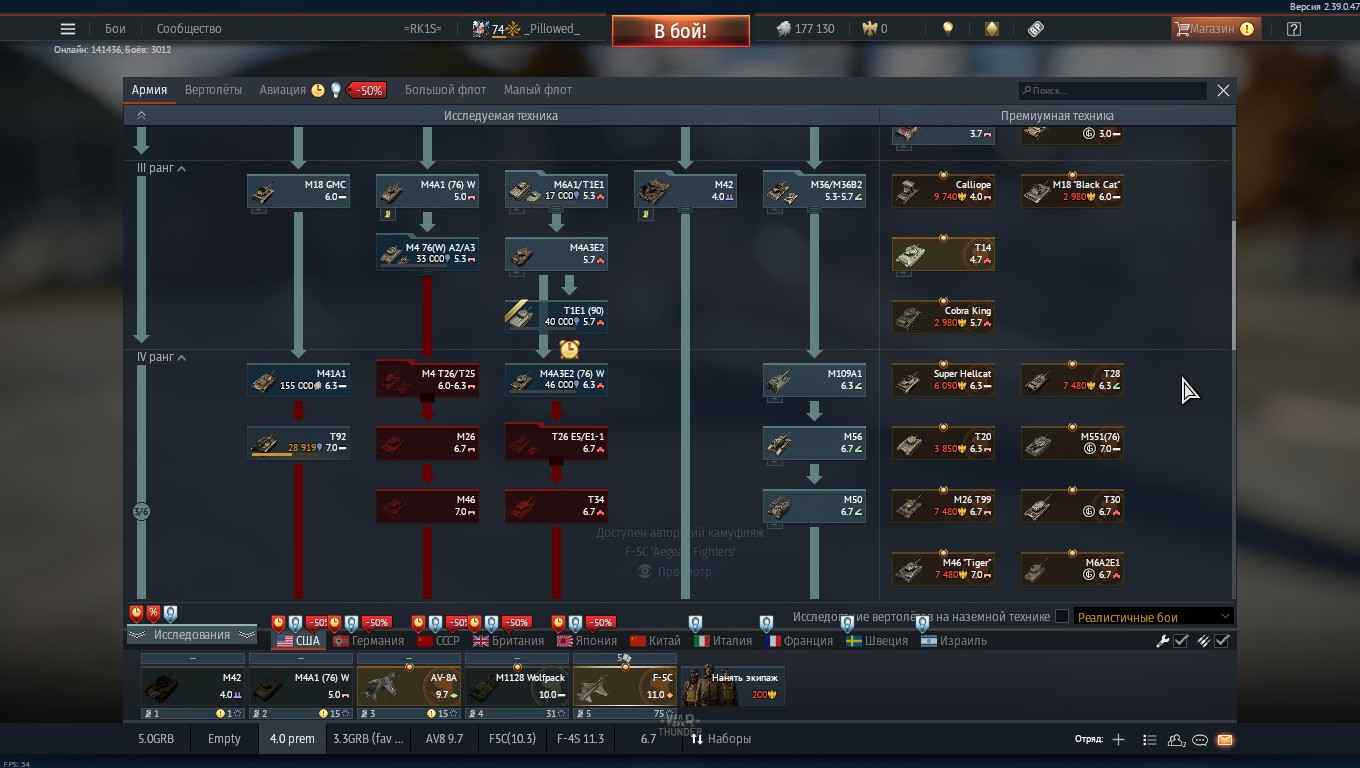This screenshot has height=768, width=1360.
Task: Select the premium T14 vehicle
Action: coord(943,254)
